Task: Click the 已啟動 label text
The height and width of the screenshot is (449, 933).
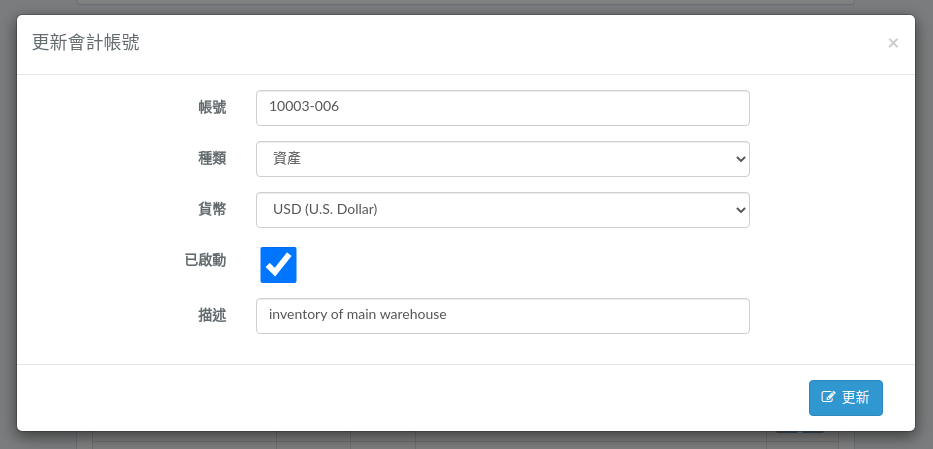Action: [205, 260]
